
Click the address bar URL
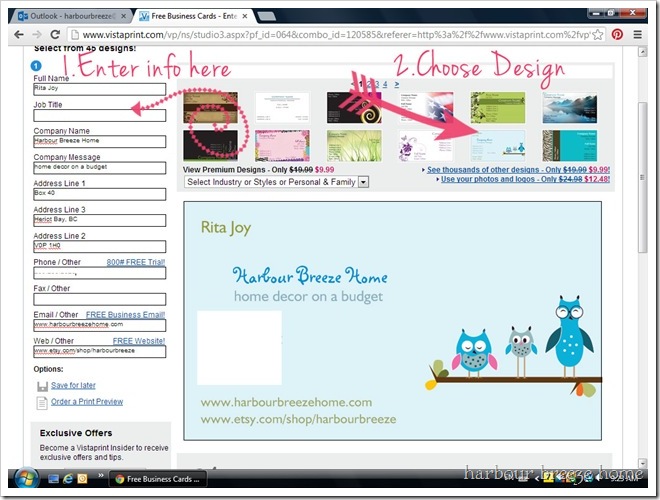336,35
